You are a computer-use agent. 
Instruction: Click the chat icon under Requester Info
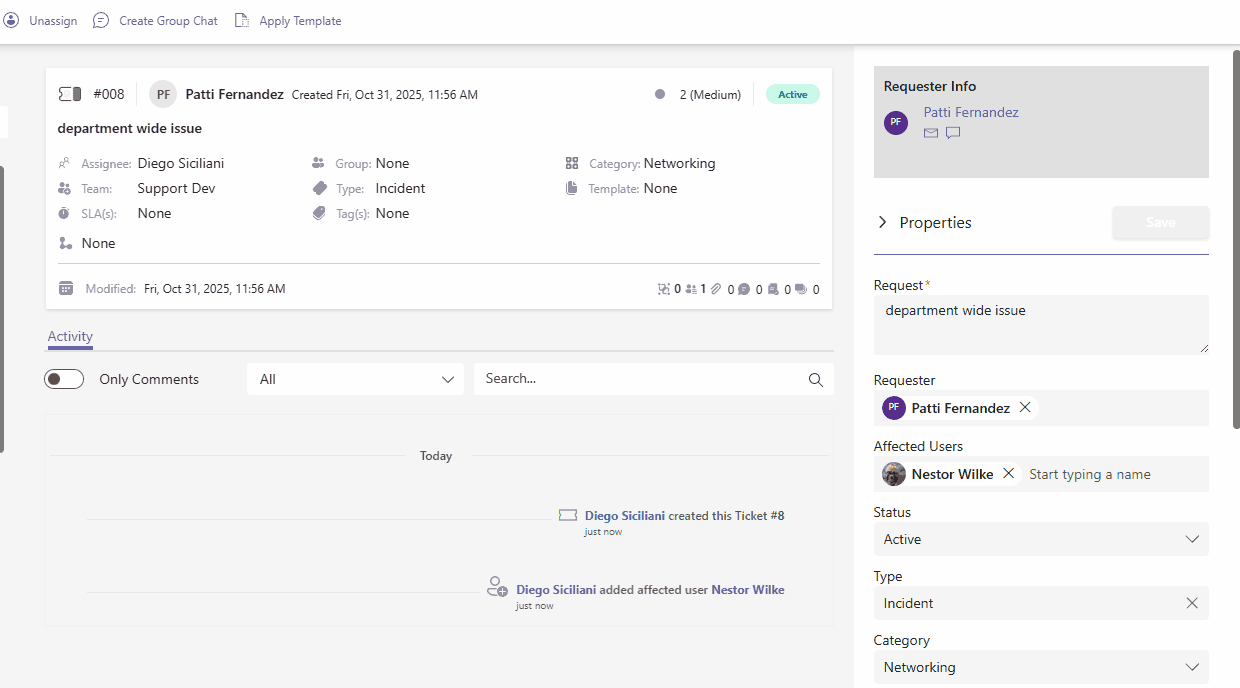[953, 133]
